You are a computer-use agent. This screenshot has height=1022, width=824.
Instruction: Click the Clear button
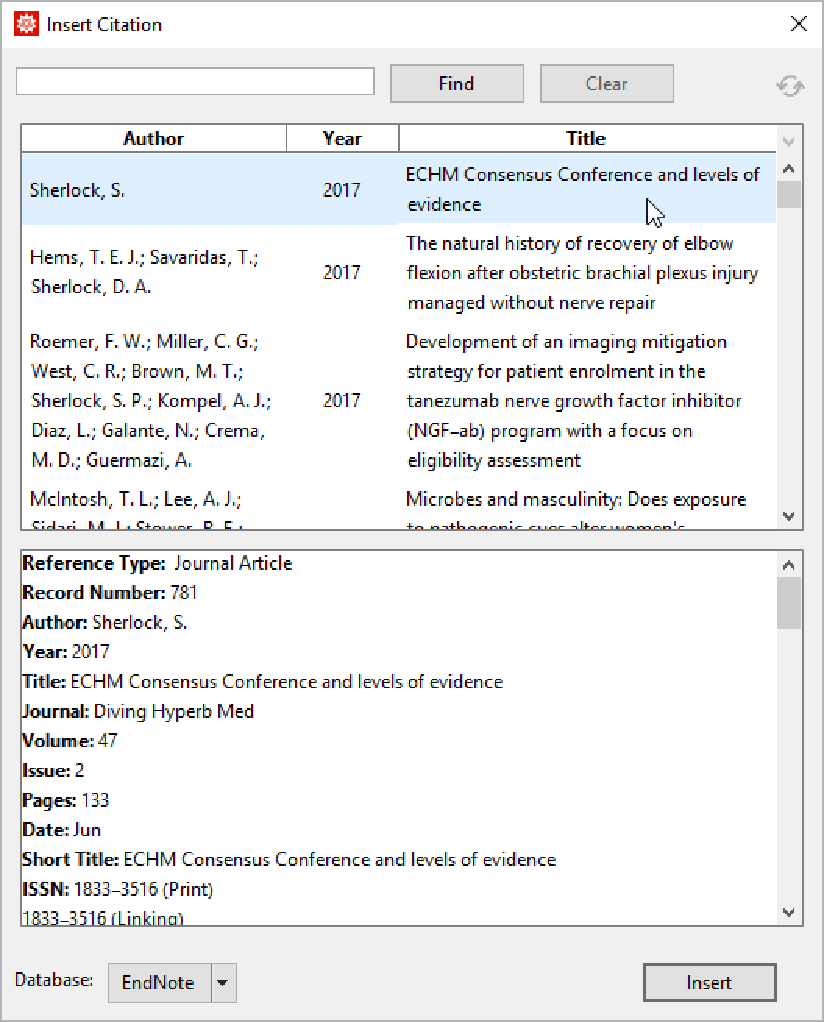(x=606, y=84)
